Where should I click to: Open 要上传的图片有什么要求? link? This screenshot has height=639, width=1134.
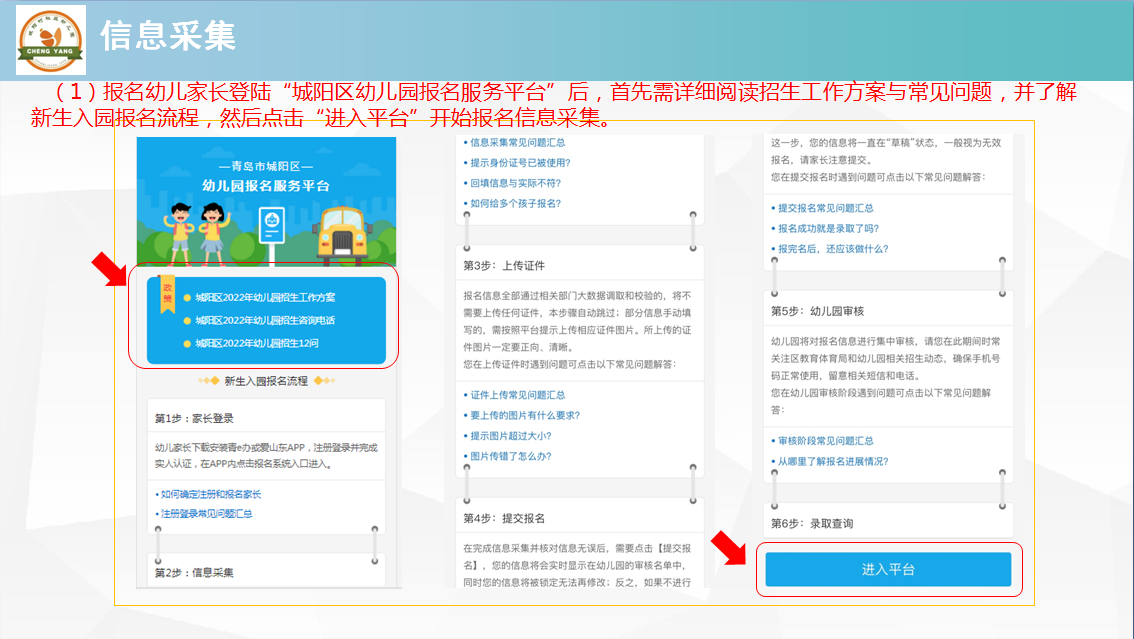click(525, 415)
